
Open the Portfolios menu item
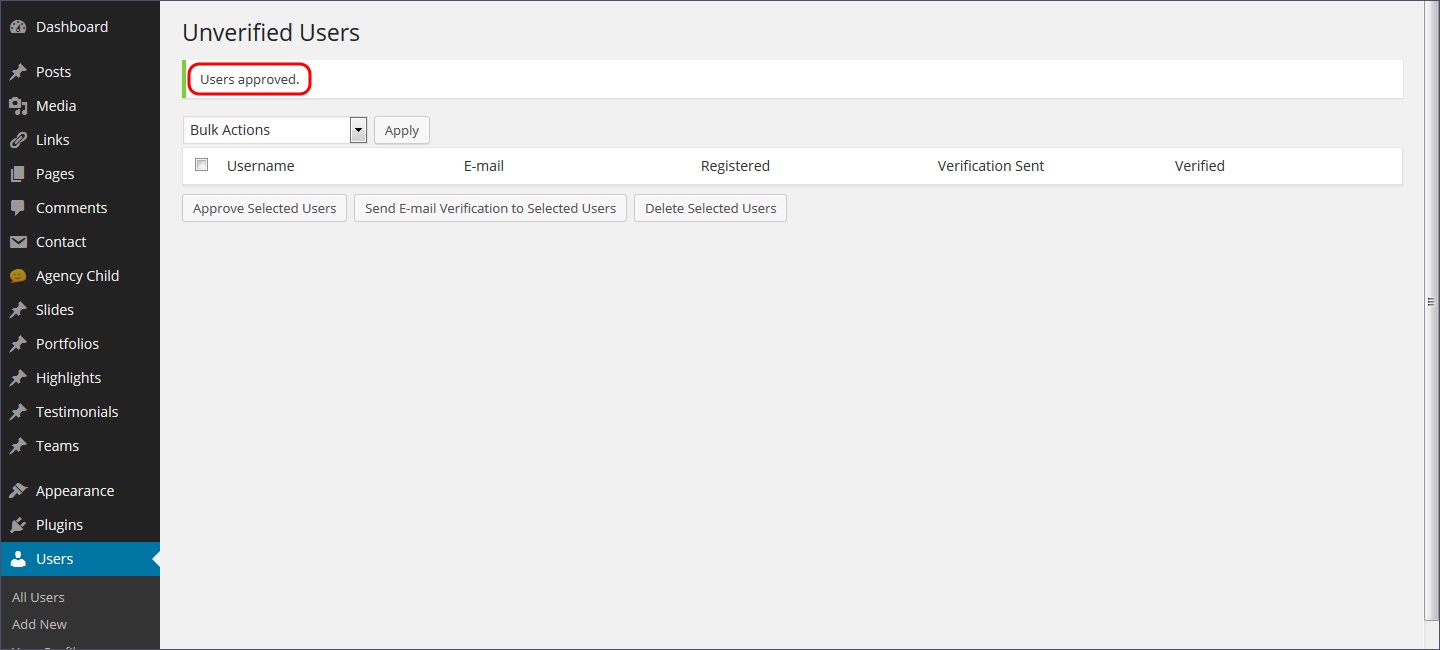click(67, 344)
